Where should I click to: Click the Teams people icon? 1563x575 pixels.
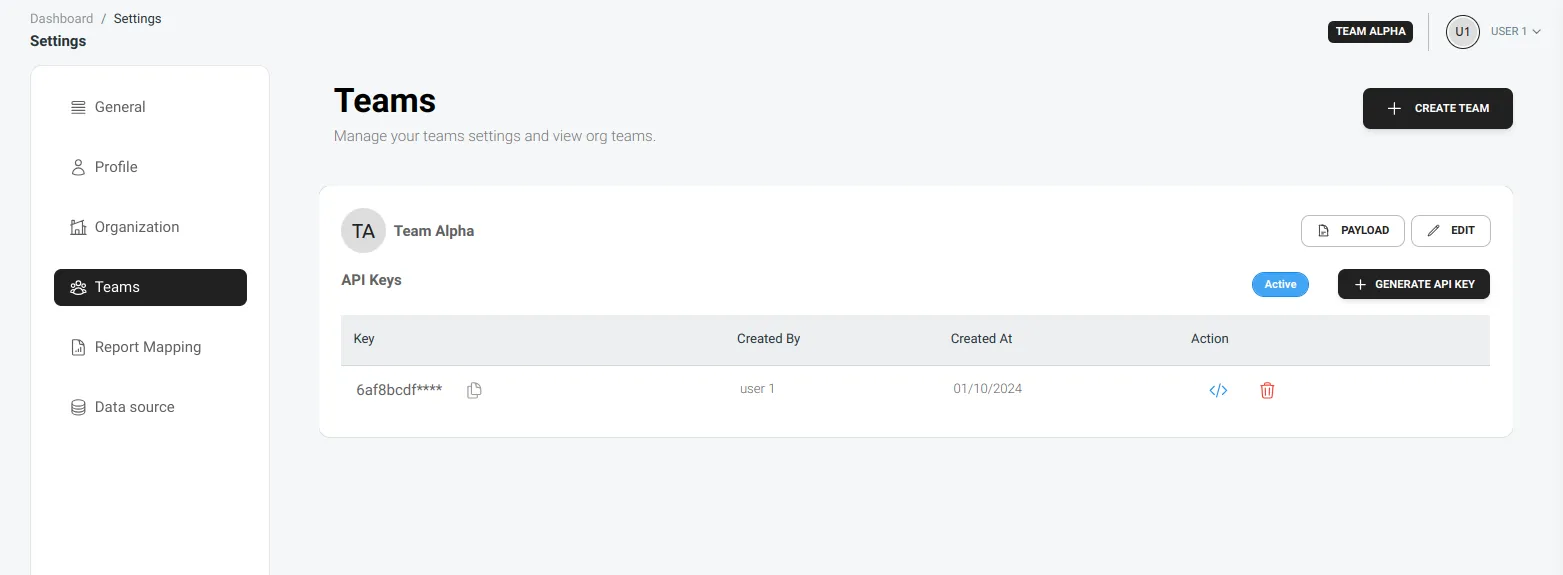coord(78,287)
